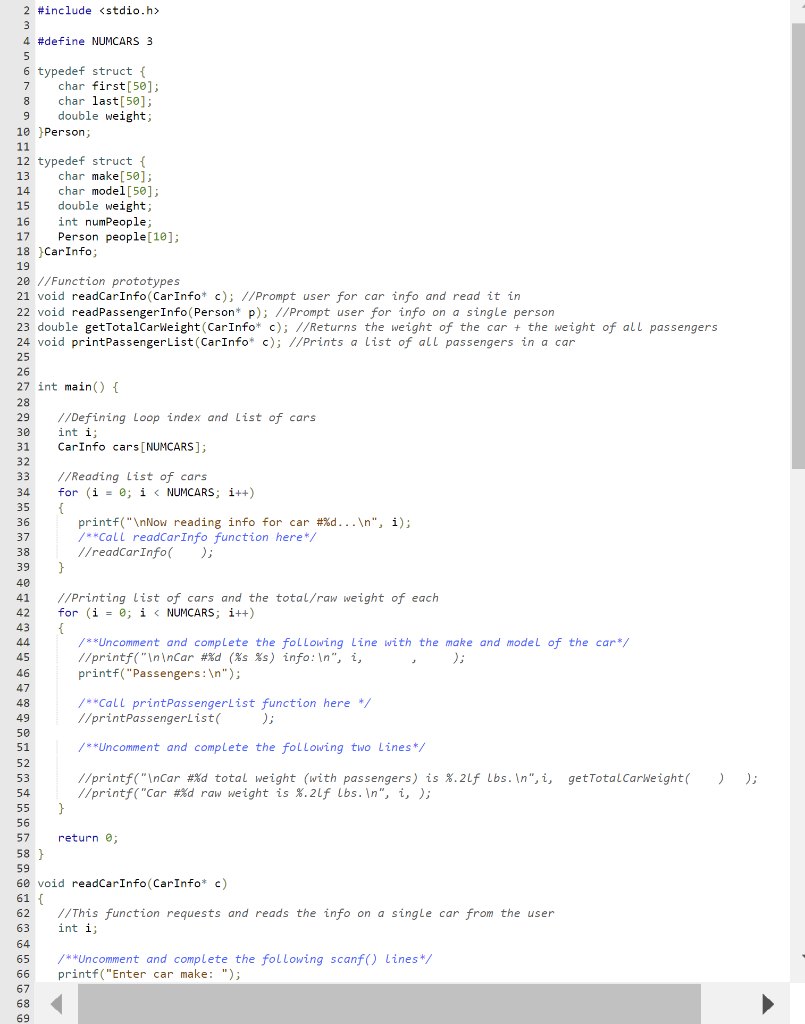Click the first for loop header
Image resolution: width=805 pixels, height=1024 pixels.
(150, 492)
